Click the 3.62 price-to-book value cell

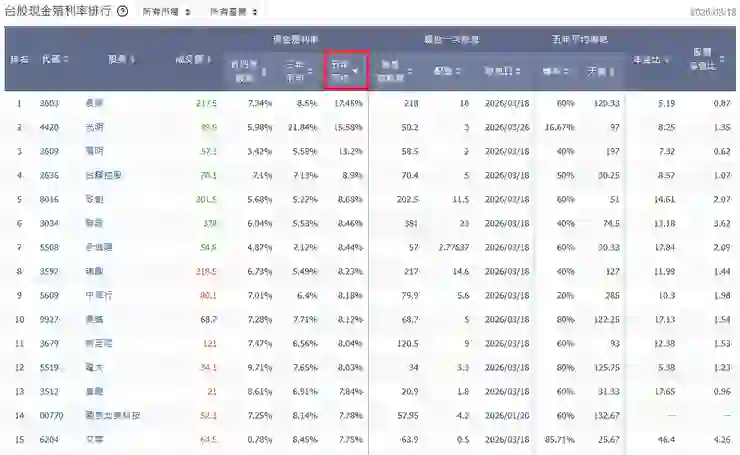722,223
